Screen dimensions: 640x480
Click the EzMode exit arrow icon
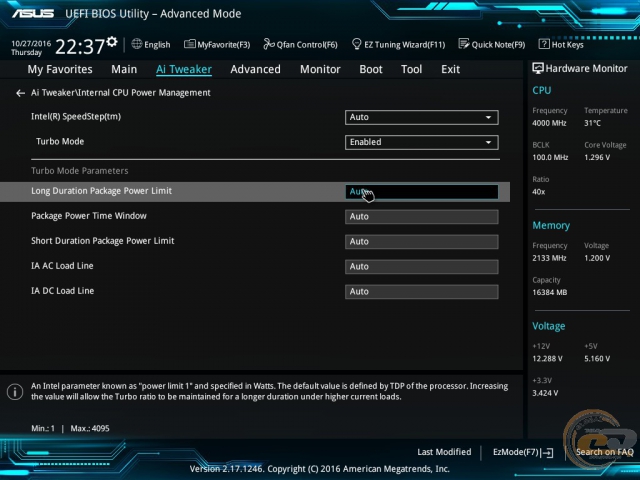point(547,452)
